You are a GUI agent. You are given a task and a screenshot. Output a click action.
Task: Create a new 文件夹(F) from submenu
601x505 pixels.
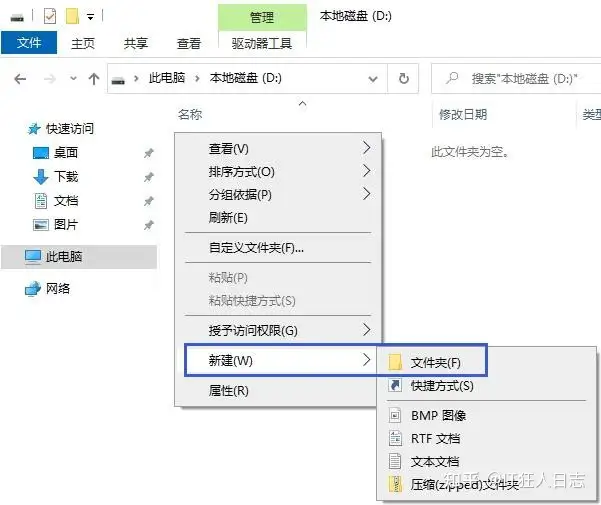click(x=487, y=362)
